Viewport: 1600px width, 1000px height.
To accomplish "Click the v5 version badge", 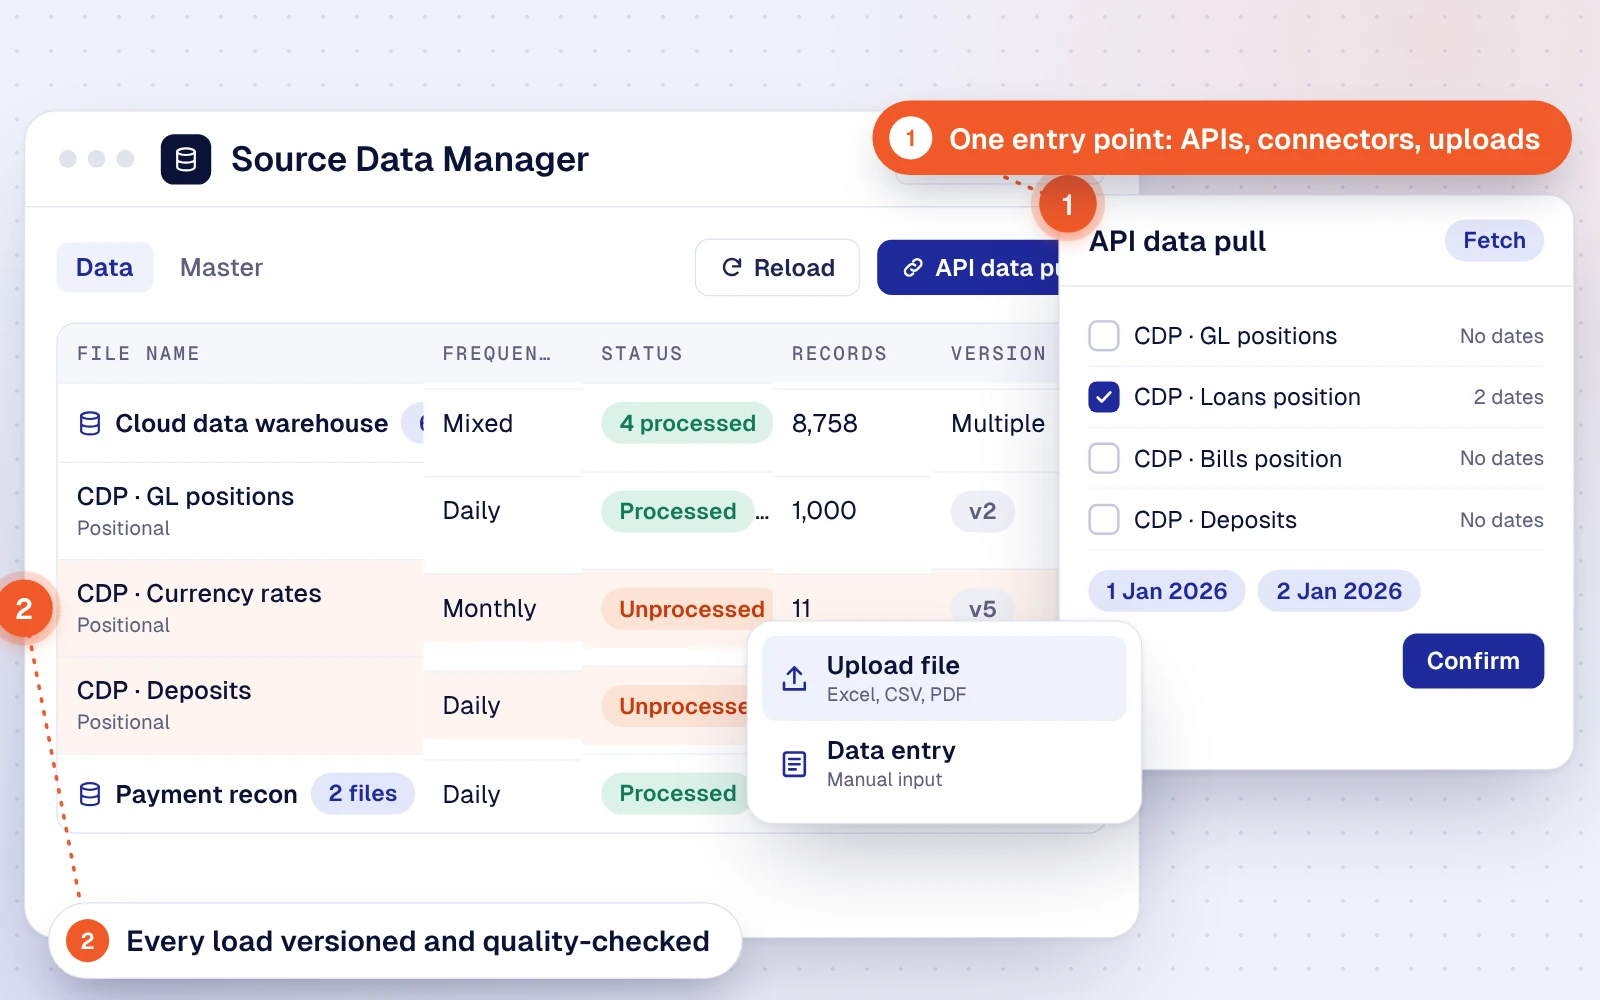I will (x=982, y=609).
